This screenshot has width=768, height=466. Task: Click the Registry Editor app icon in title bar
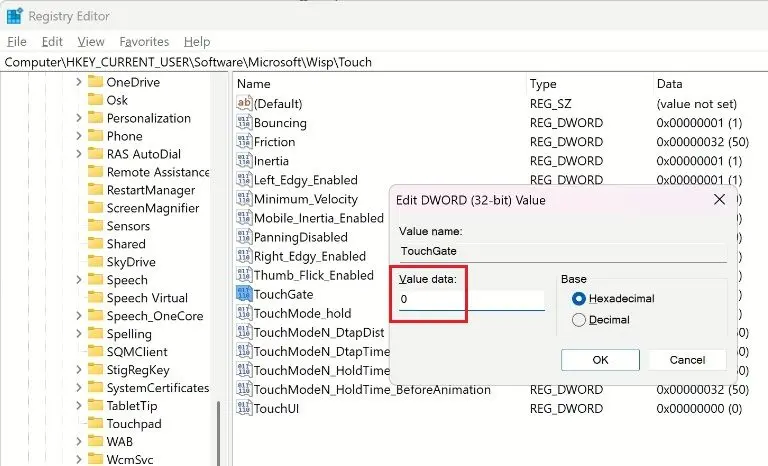point(15,16)
